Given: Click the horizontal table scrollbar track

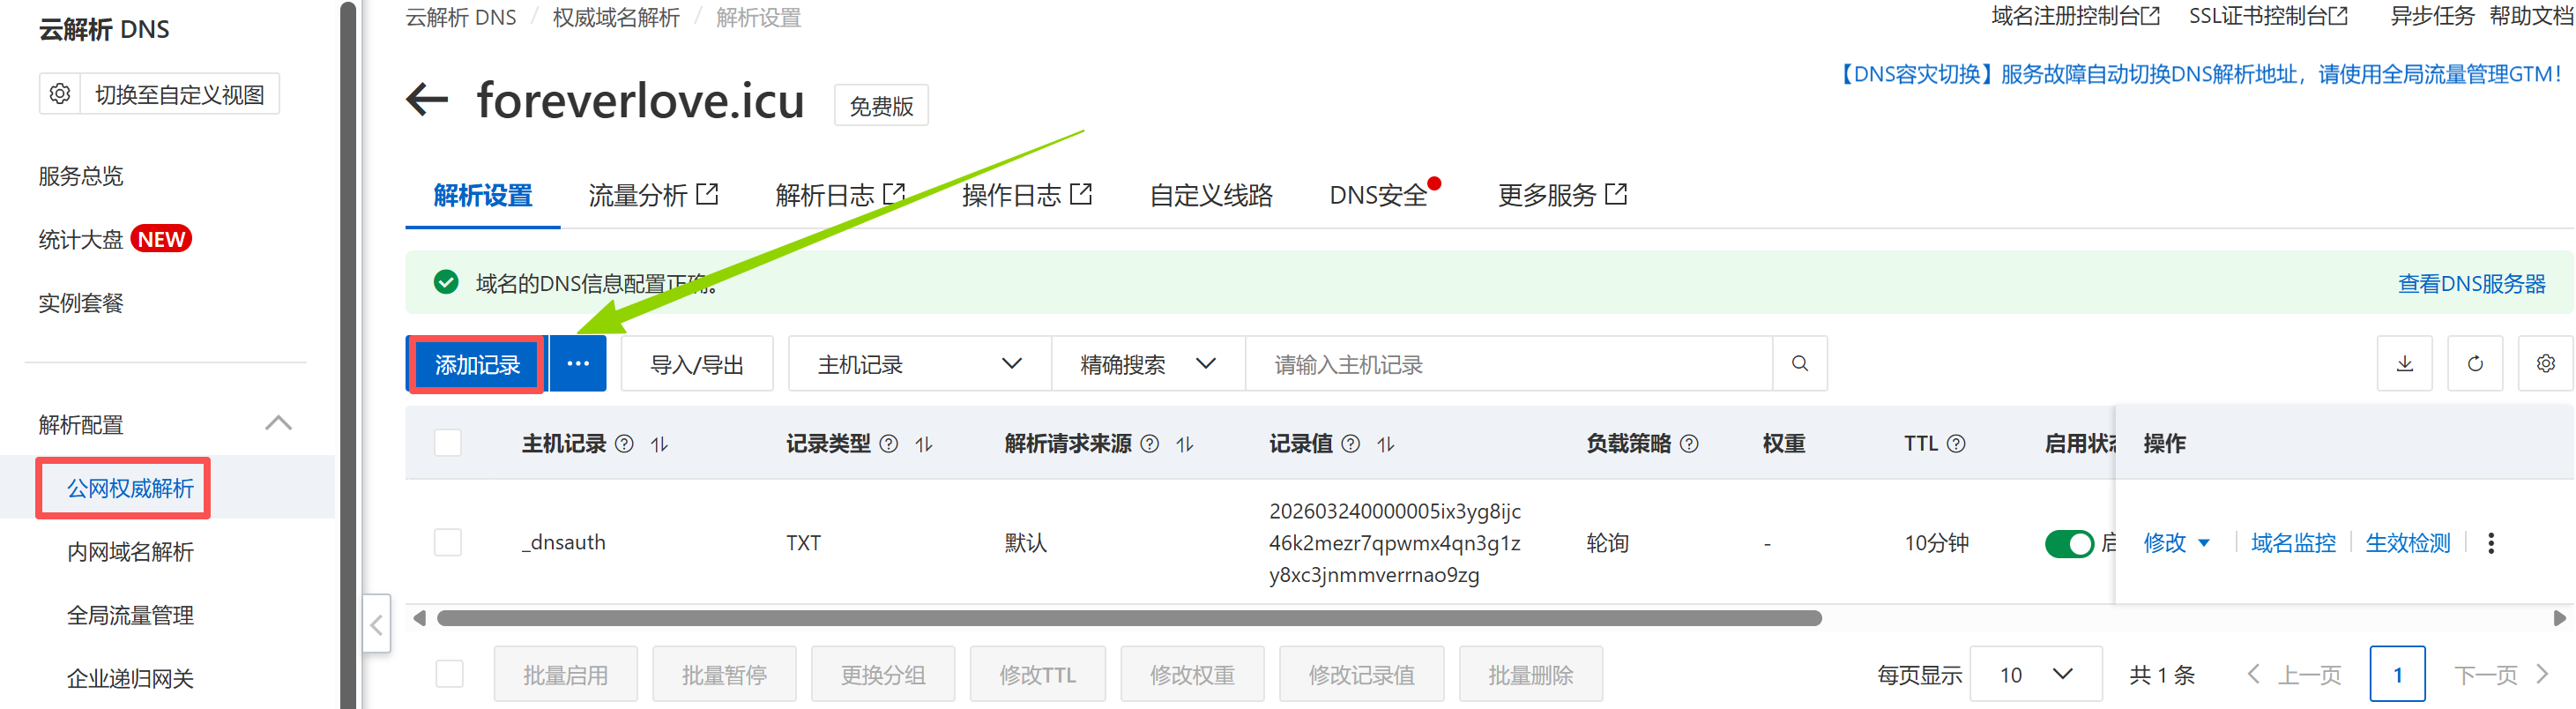Looking at the screenshot, I should point(1129,618).
